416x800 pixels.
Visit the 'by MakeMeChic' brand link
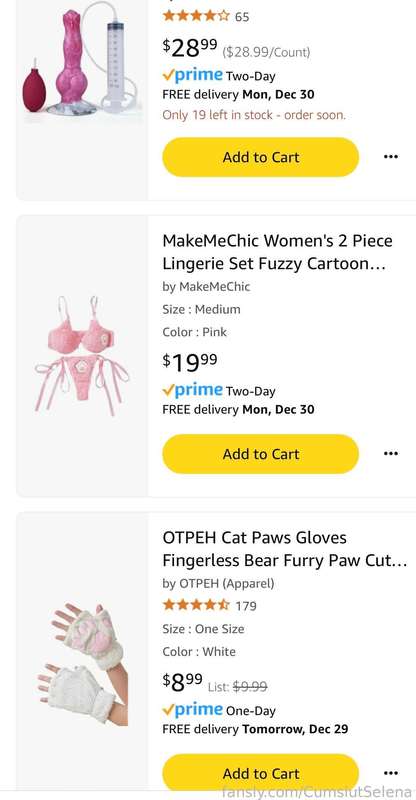tap(206, 287)
